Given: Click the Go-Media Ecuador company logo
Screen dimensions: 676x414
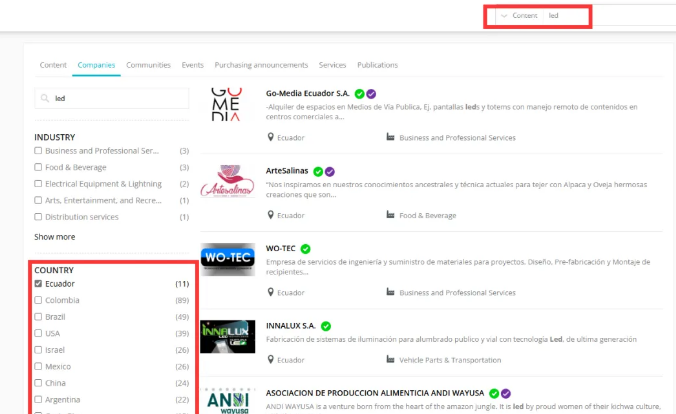Looking at the screenshot, I should (226, 105).
